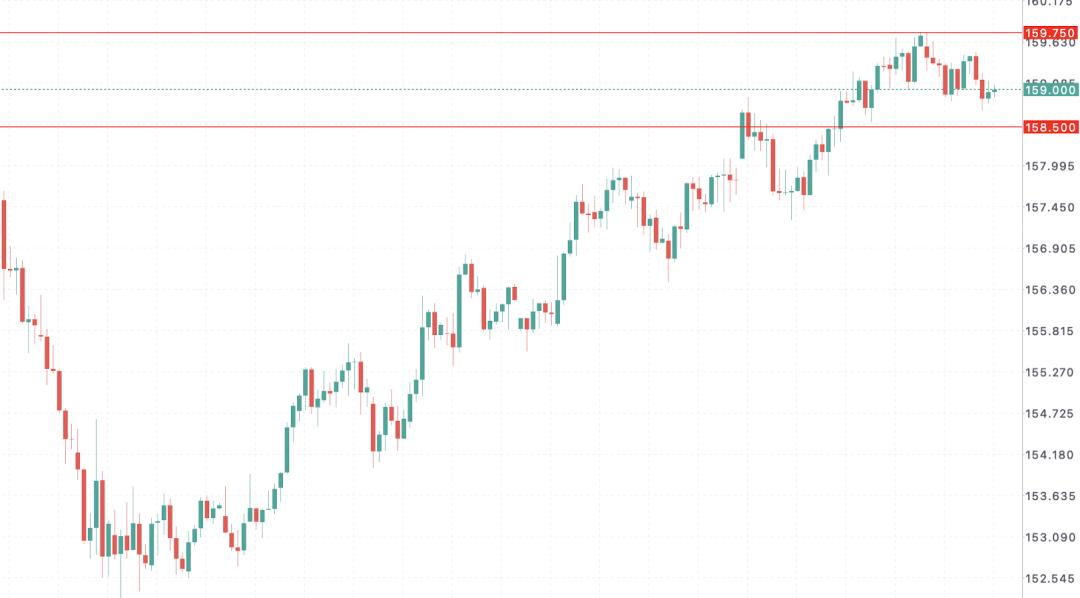Click the 155.815 price axis label
This screenshot has height=598, width=1080.
pyautogui.click(x=1050, y=331)
